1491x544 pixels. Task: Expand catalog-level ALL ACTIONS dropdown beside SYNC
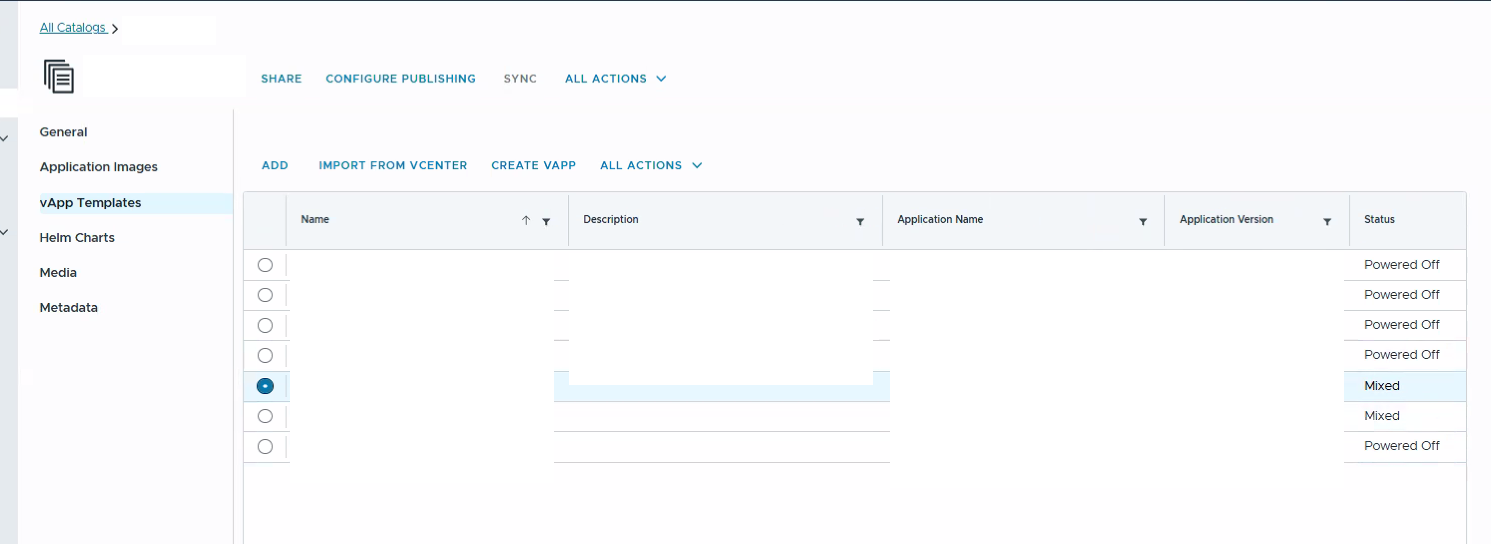(615, 79)
